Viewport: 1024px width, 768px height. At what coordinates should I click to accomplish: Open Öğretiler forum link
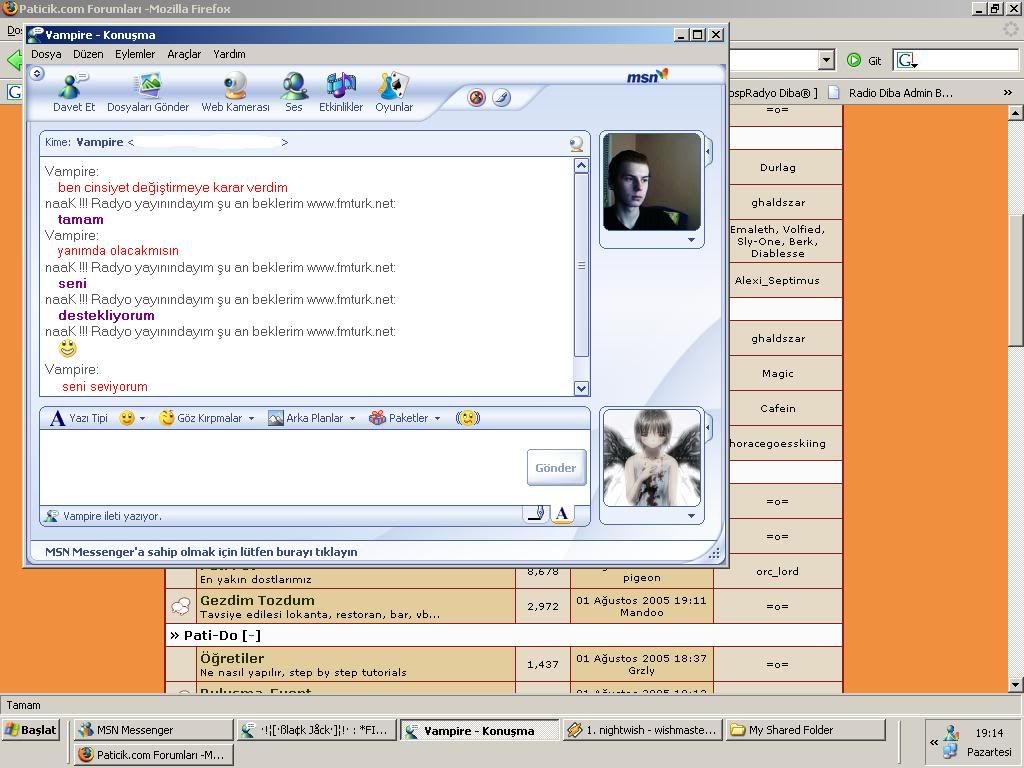(x=232, y=658)
